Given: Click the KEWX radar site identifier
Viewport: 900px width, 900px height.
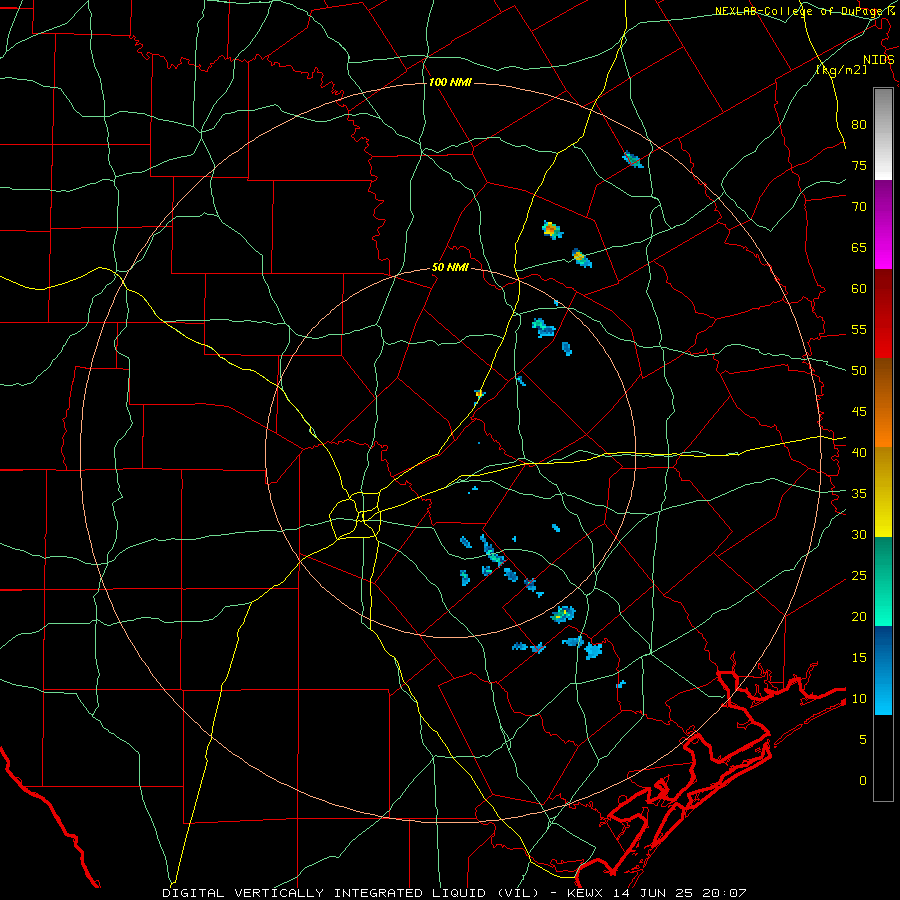Looking at the screenshot, I should pyautogui.click(x=586, y=893).
